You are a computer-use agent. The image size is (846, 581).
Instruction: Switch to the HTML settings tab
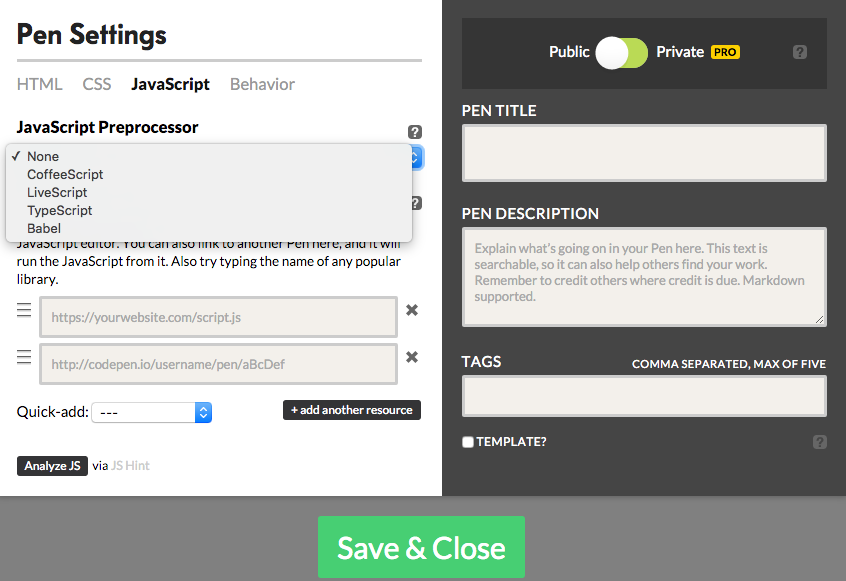[40, 84]
